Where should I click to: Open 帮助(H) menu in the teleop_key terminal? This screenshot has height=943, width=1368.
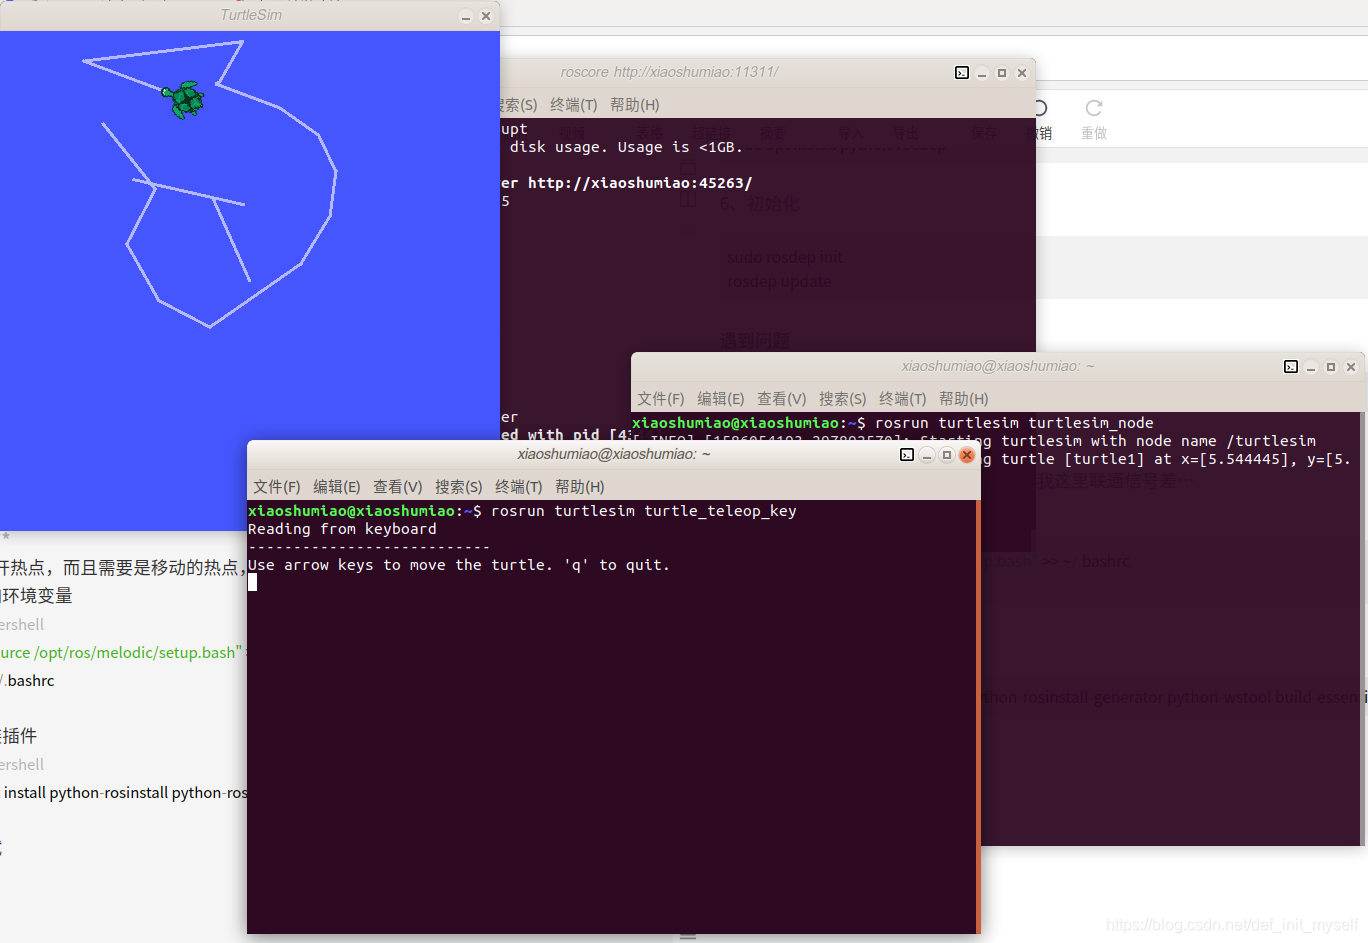tap(580, 487)
